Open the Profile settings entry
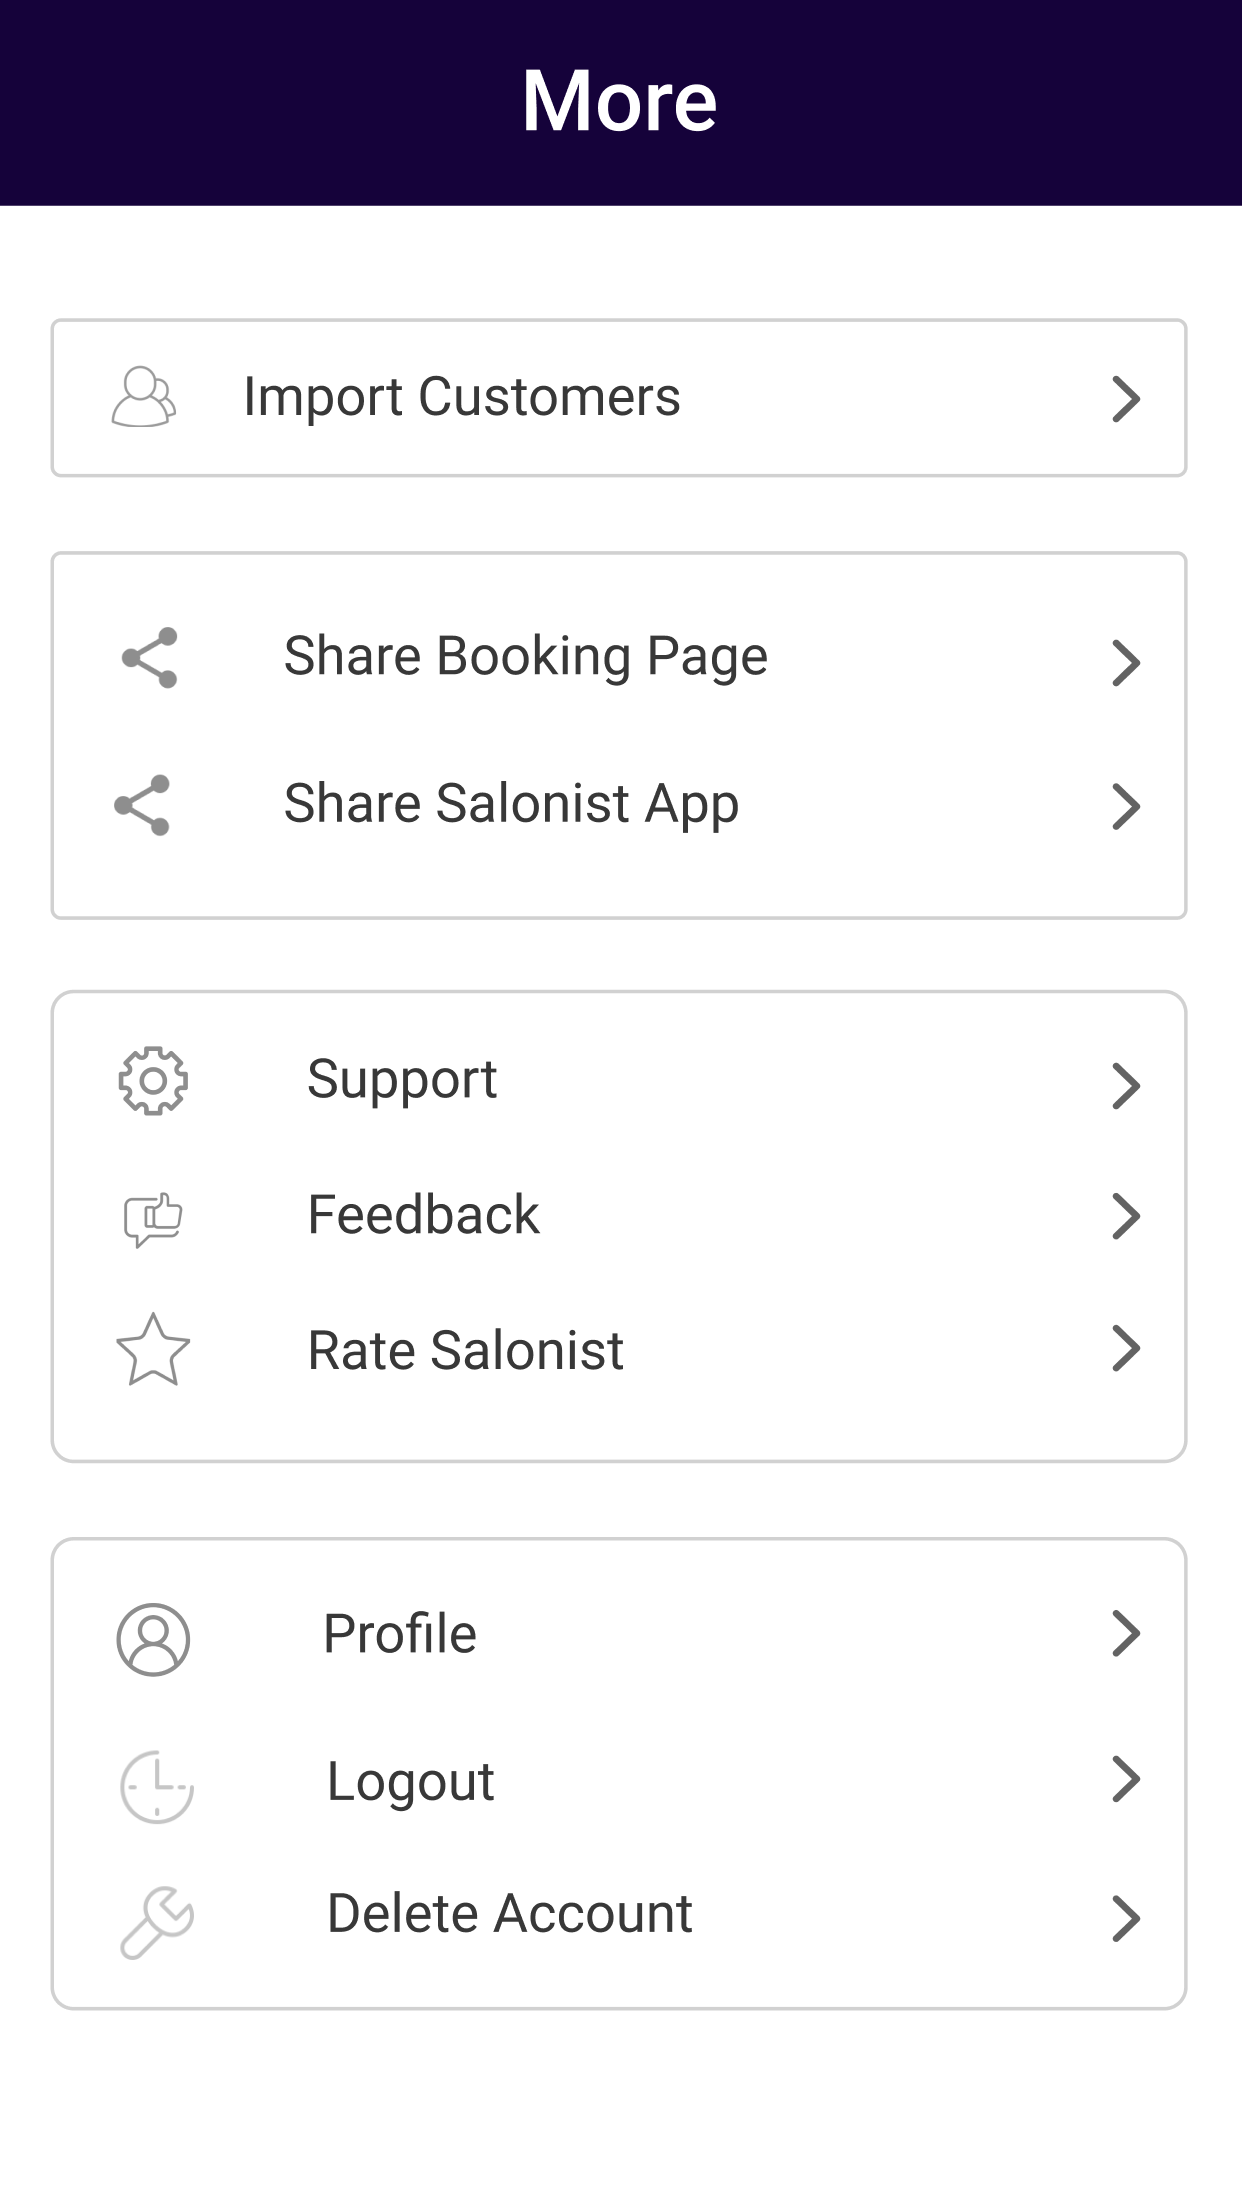1242x2208 pixels. click(x=619, y=1634)
